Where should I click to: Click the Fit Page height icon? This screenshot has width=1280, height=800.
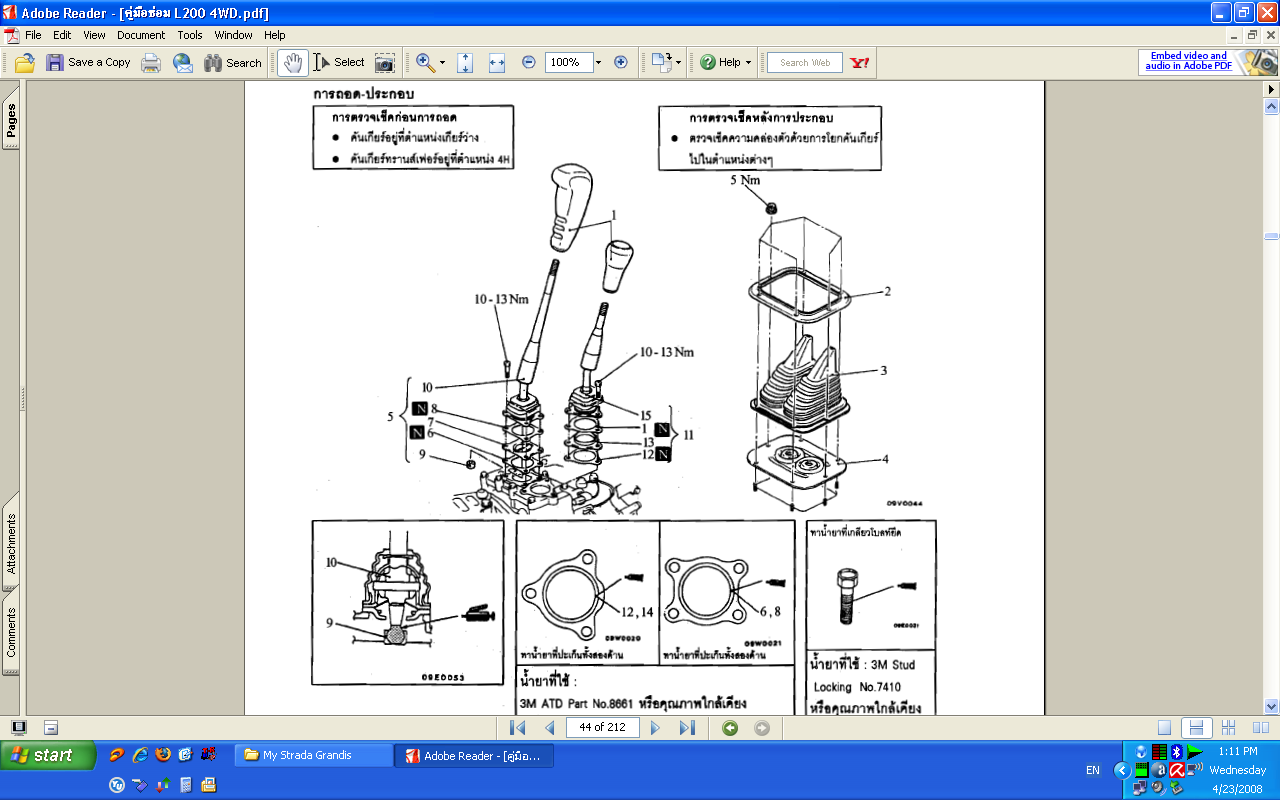pyautogui.click(x=465, y=63)
